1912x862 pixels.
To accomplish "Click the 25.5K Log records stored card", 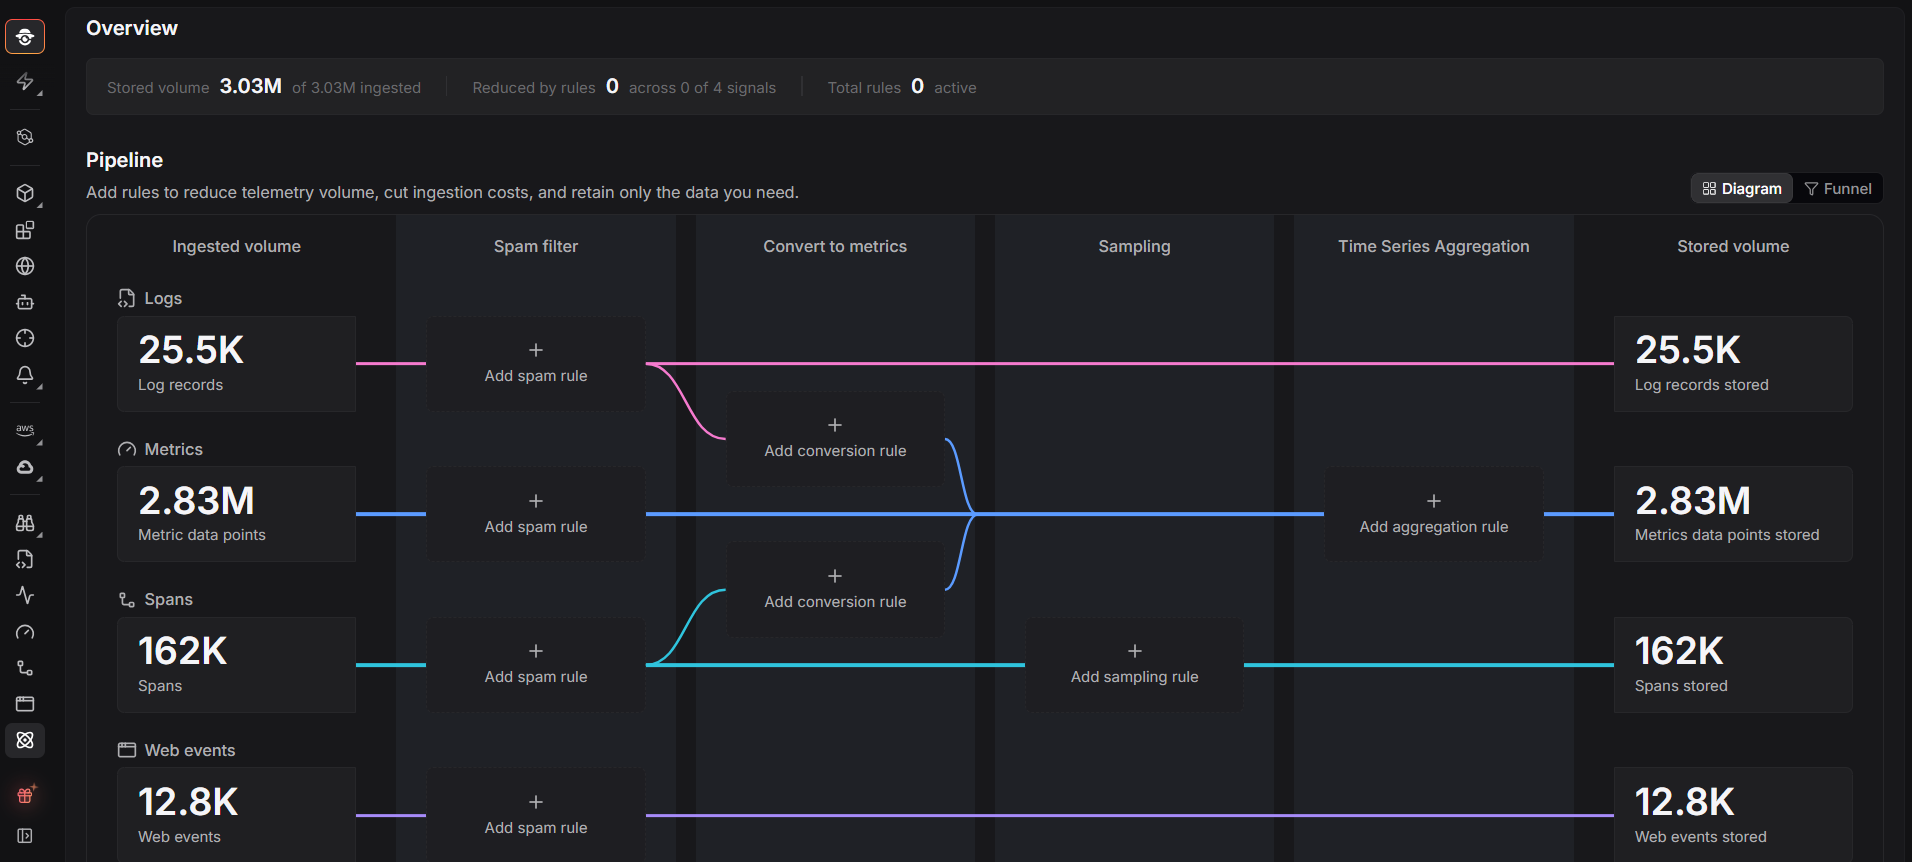I will [1733, 364].
